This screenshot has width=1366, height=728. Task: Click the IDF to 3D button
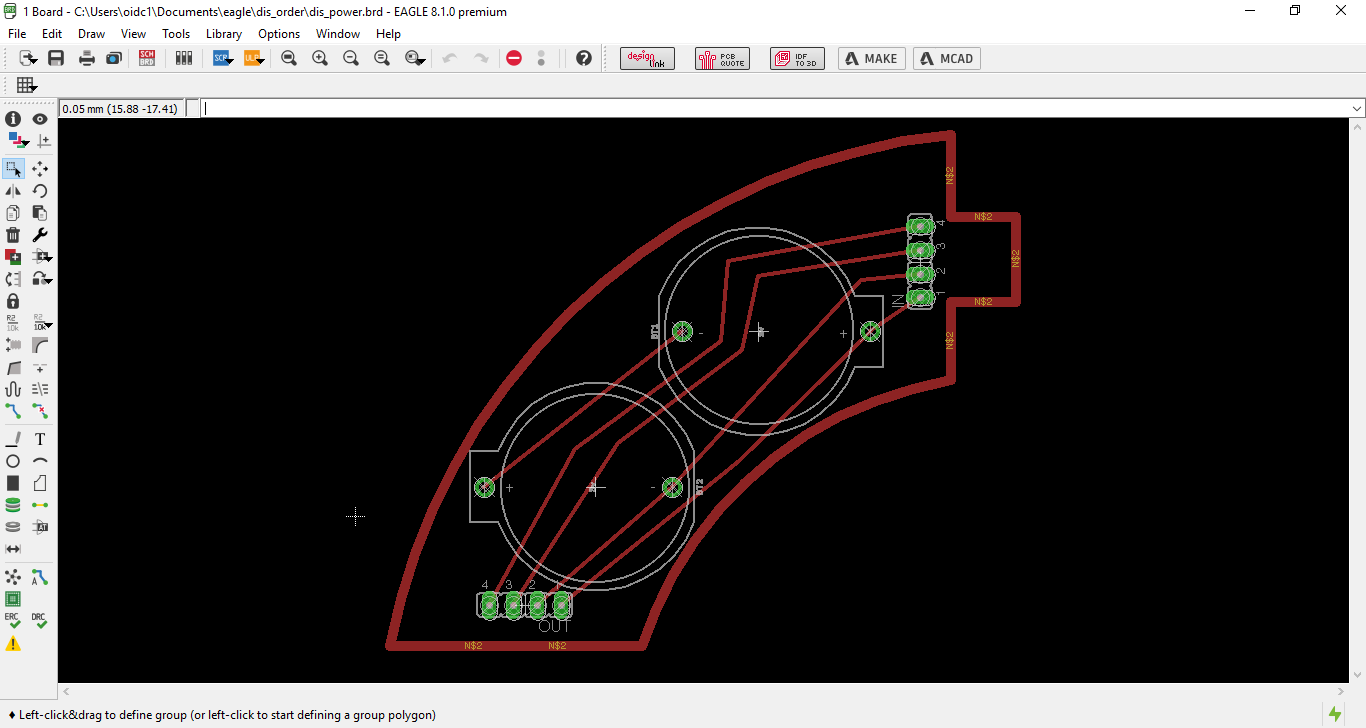click(x=797, y=59)
